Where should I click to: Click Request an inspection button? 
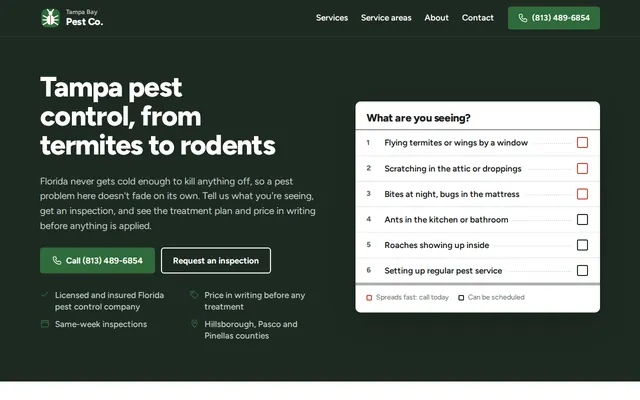click(216, 260)
